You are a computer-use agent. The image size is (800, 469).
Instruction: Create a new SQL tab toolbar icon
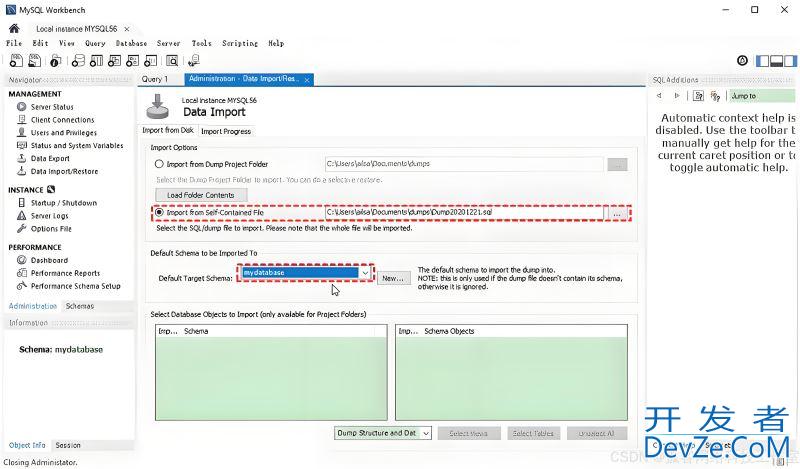point(16,61)
